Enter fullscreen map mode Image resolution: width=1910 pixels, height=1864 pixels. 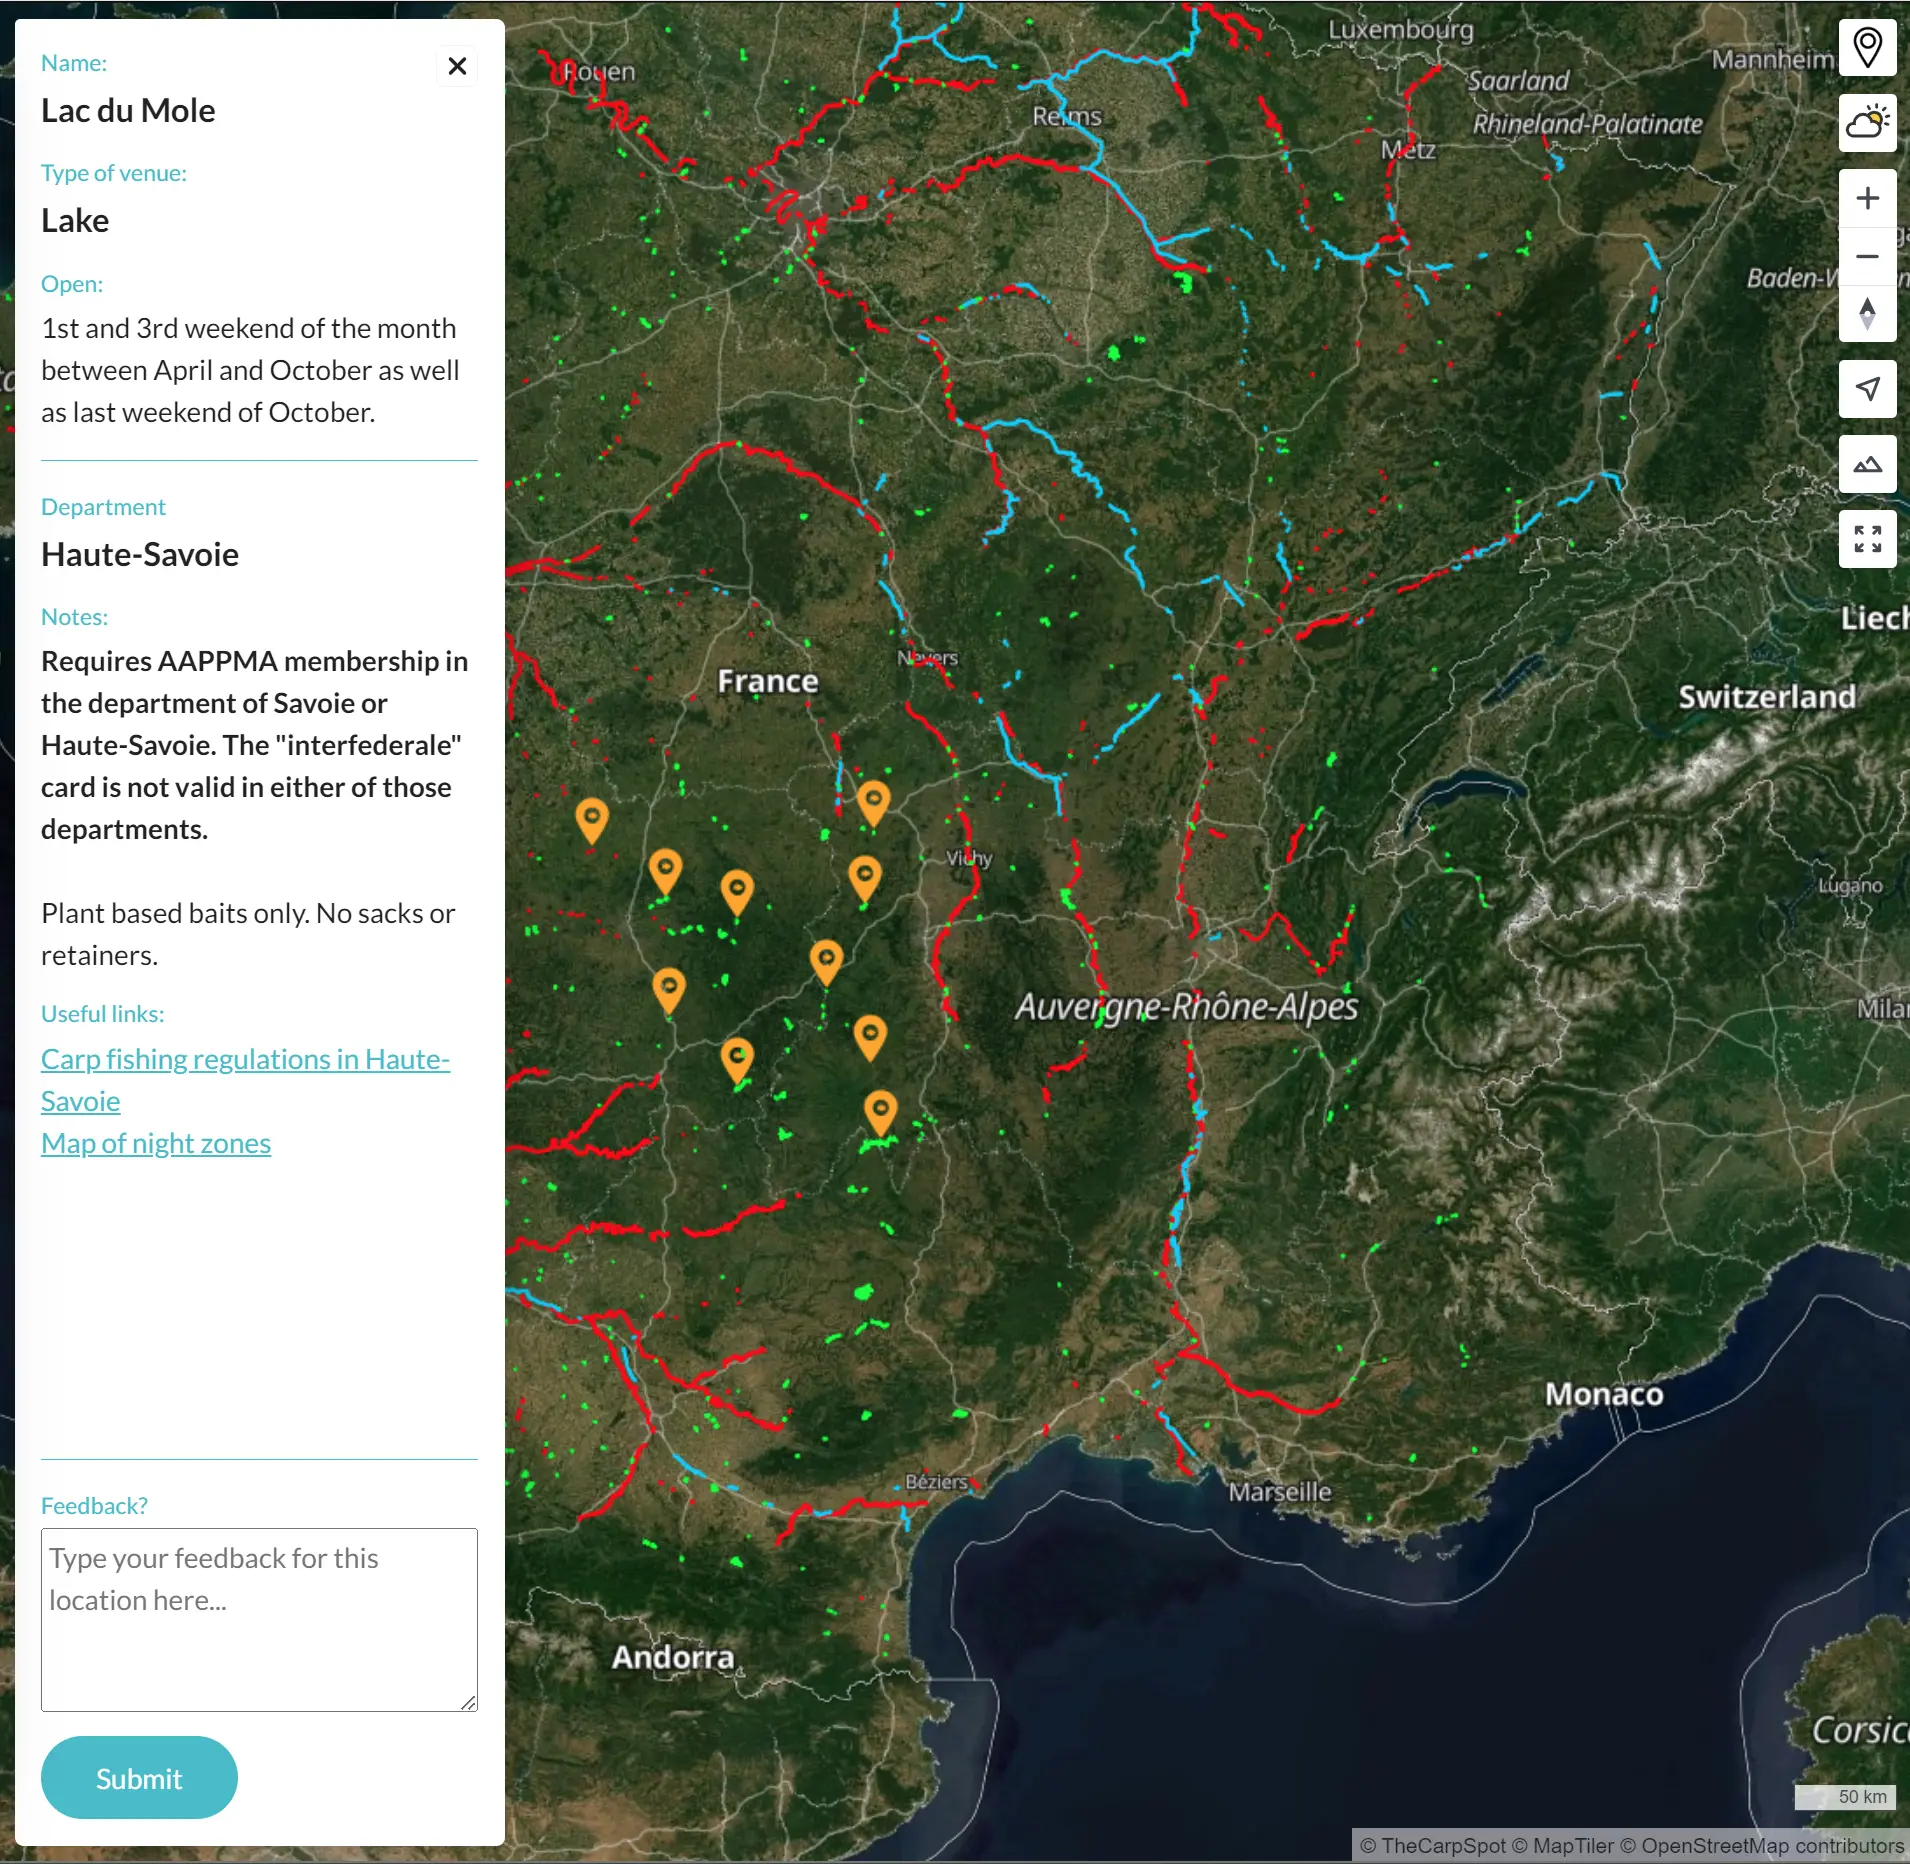tap(1867, 539)
